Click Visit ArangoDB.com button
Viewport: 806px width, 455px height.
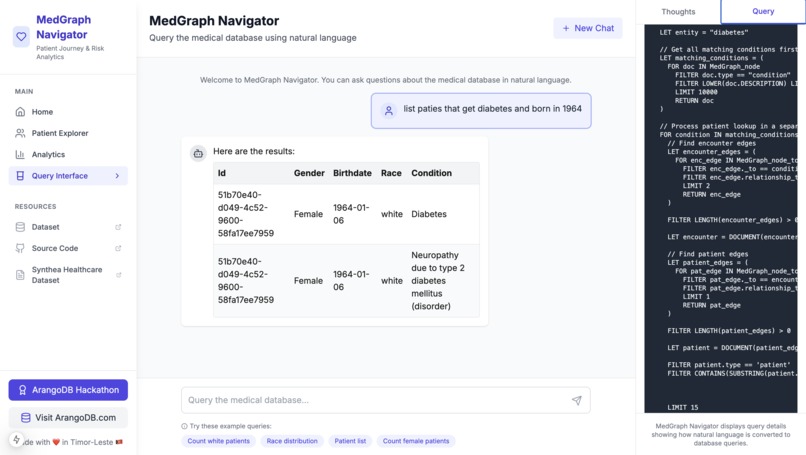click(x=68, y=417)
